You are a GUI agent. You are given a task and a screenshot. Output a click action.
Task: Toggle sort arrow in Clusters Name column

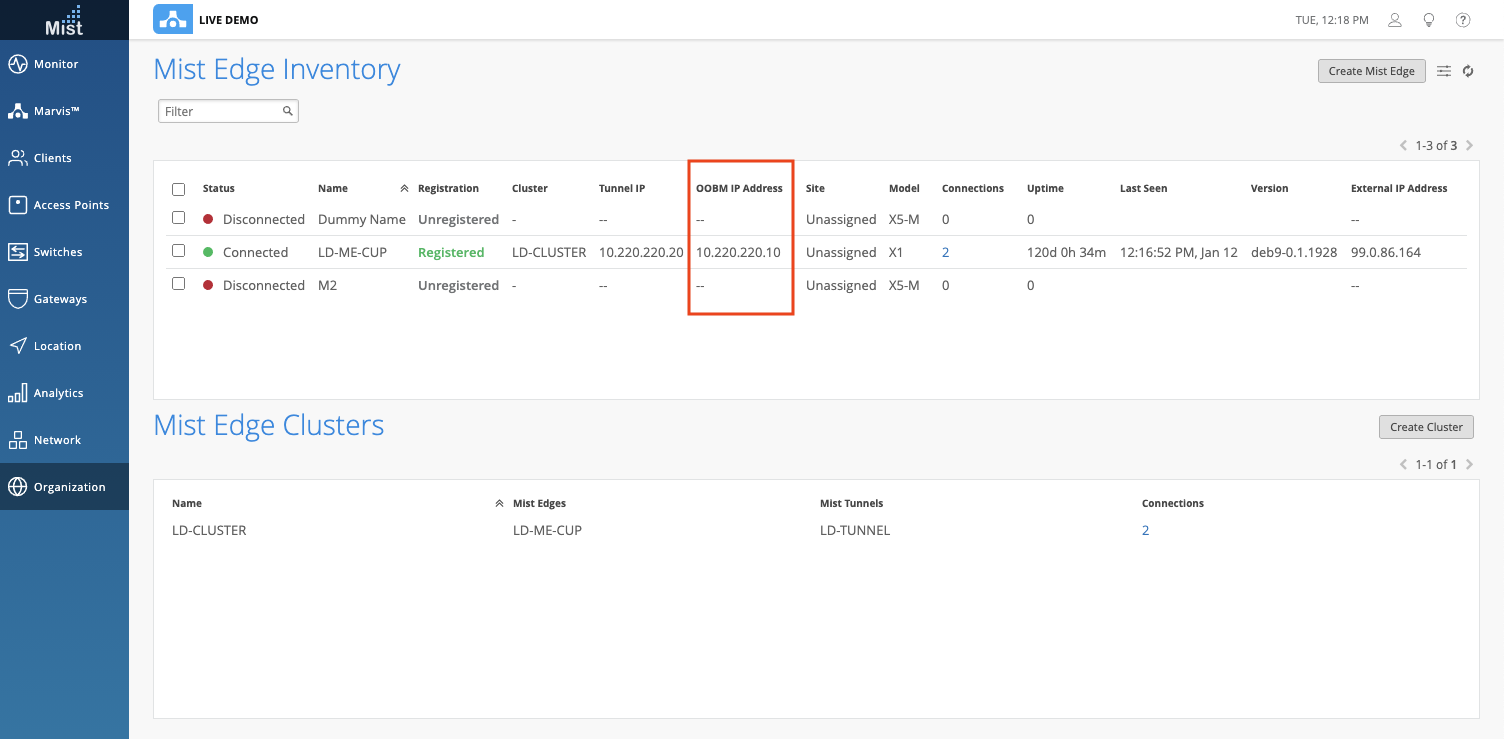click(499, 504)
